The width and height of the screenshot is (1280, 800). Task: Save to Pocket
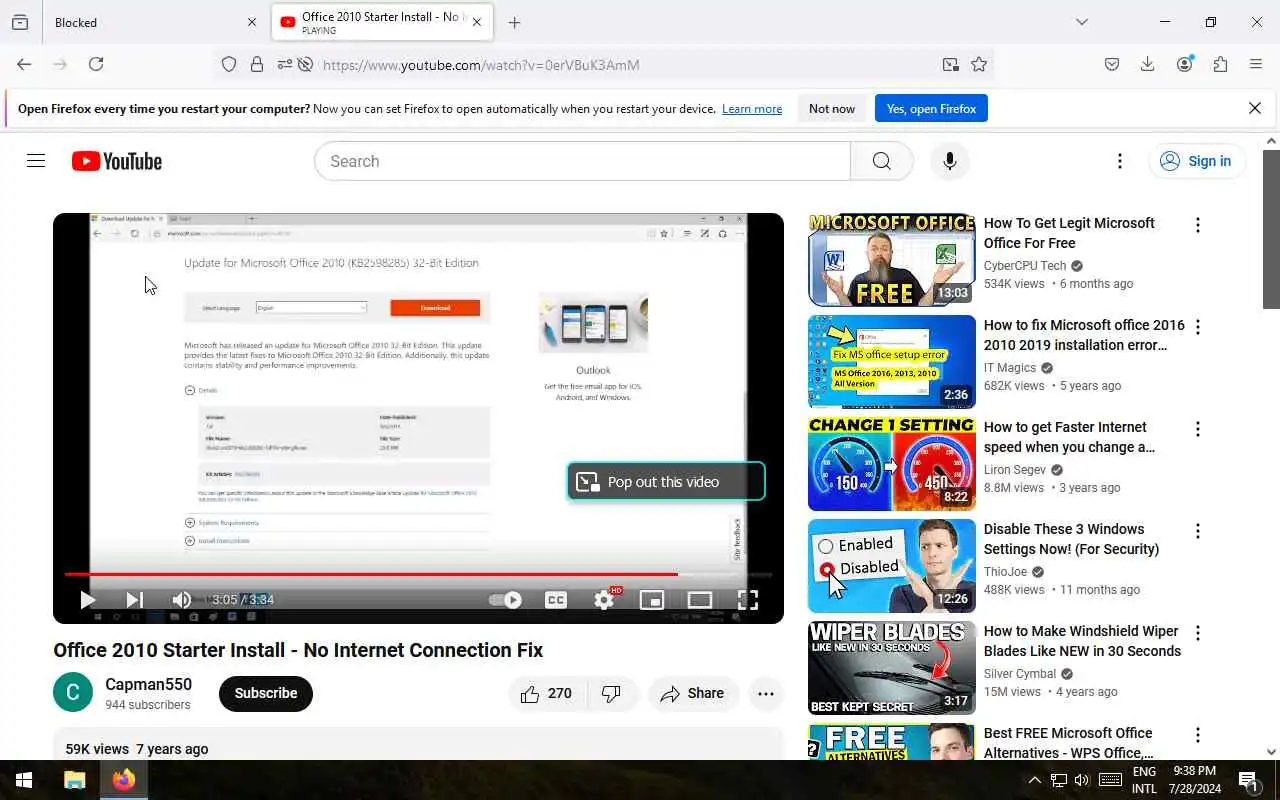1112,64
